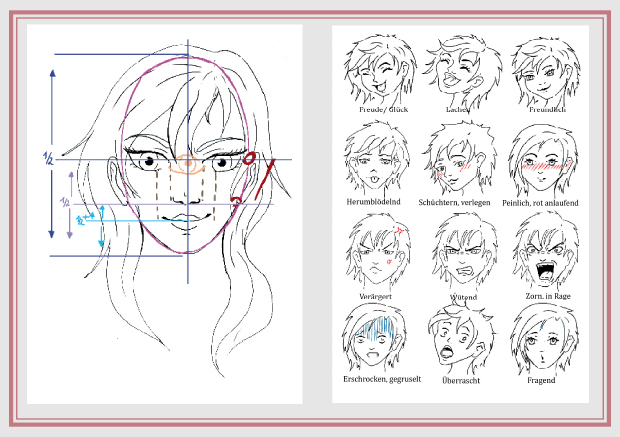Click the pink head outline oval at the top
Viewport: 620px width, 437px height.
click(185, 61)
